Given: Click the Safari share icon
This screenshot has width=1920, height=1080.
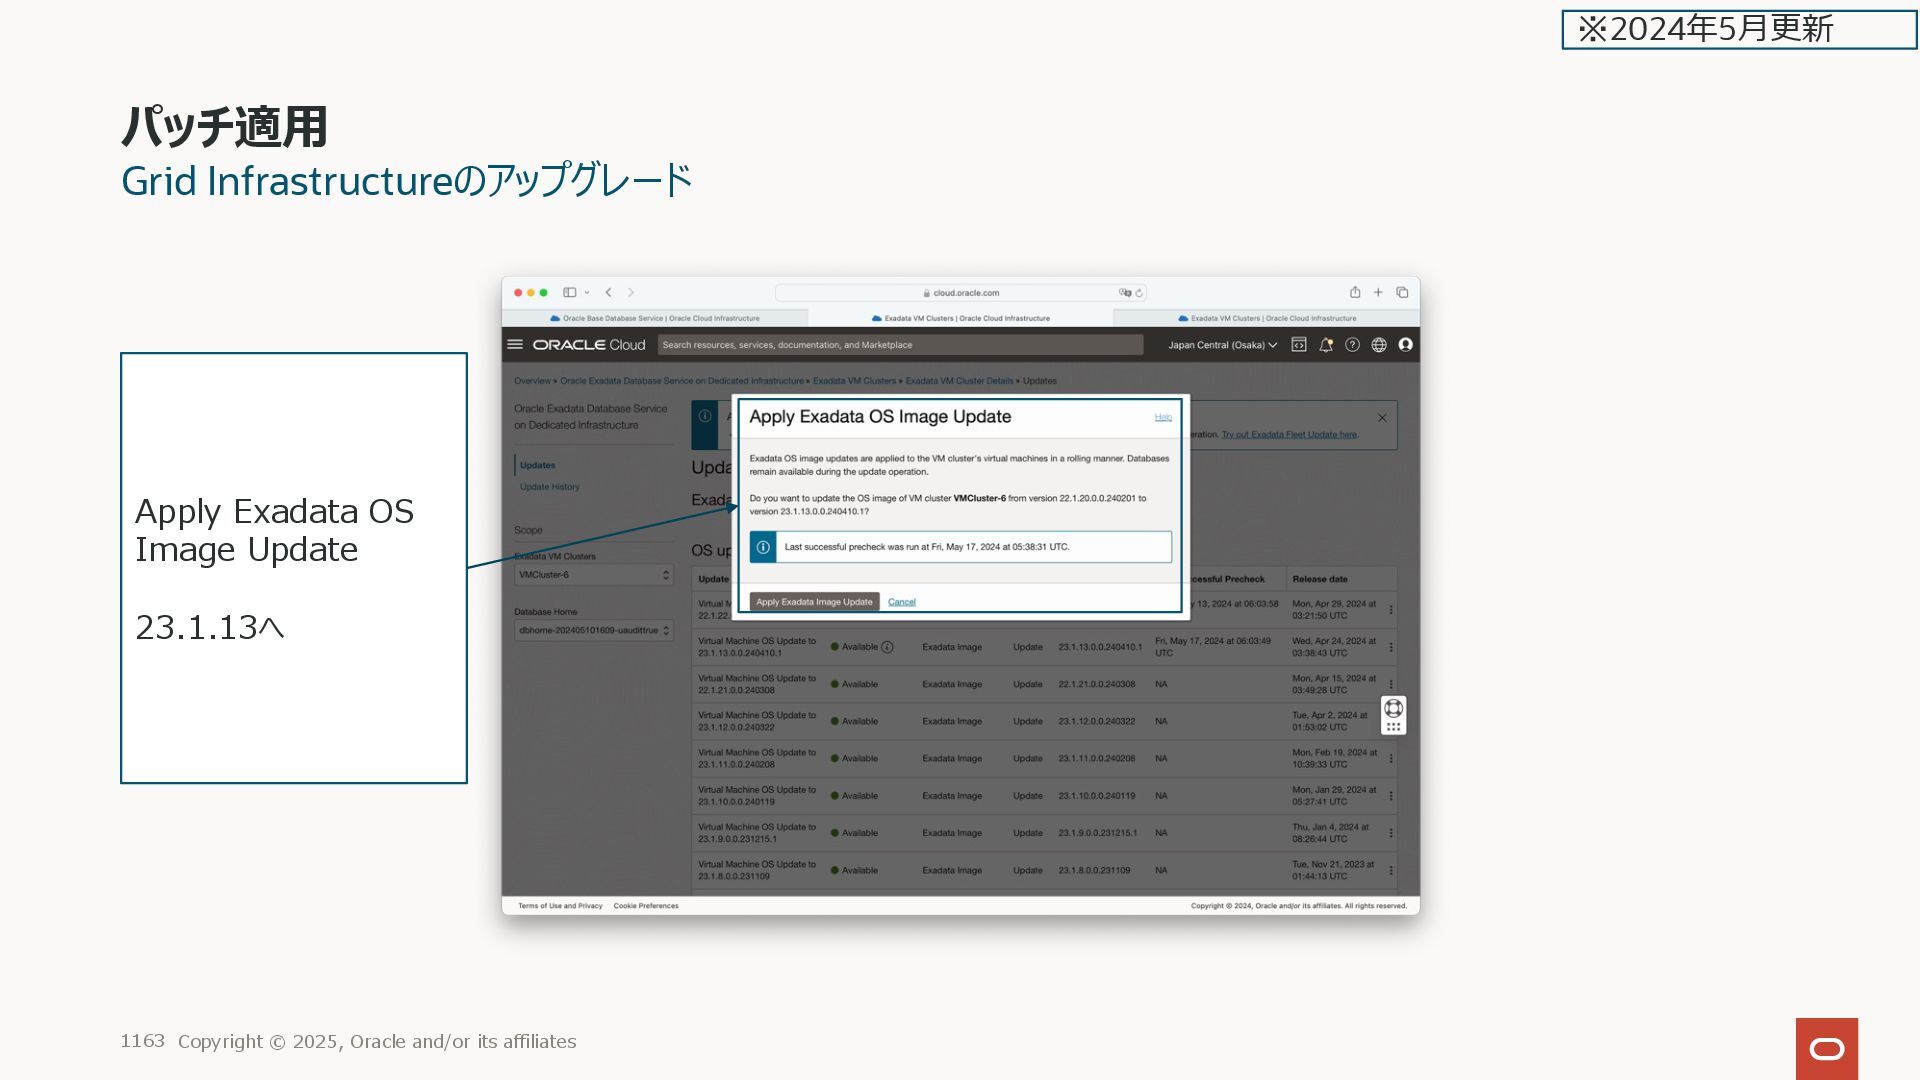Looking at the screenshot, I should [1355, 292].
